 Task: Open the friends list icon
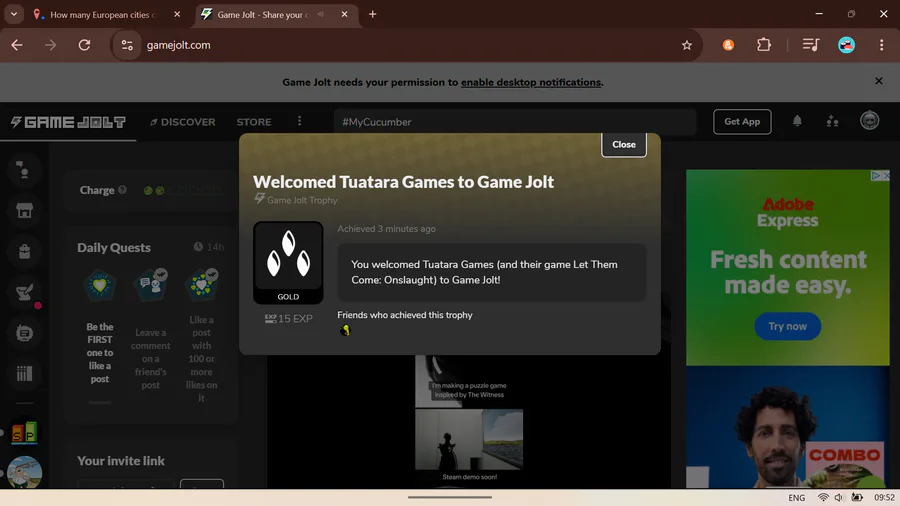click(x=832, y=121)
